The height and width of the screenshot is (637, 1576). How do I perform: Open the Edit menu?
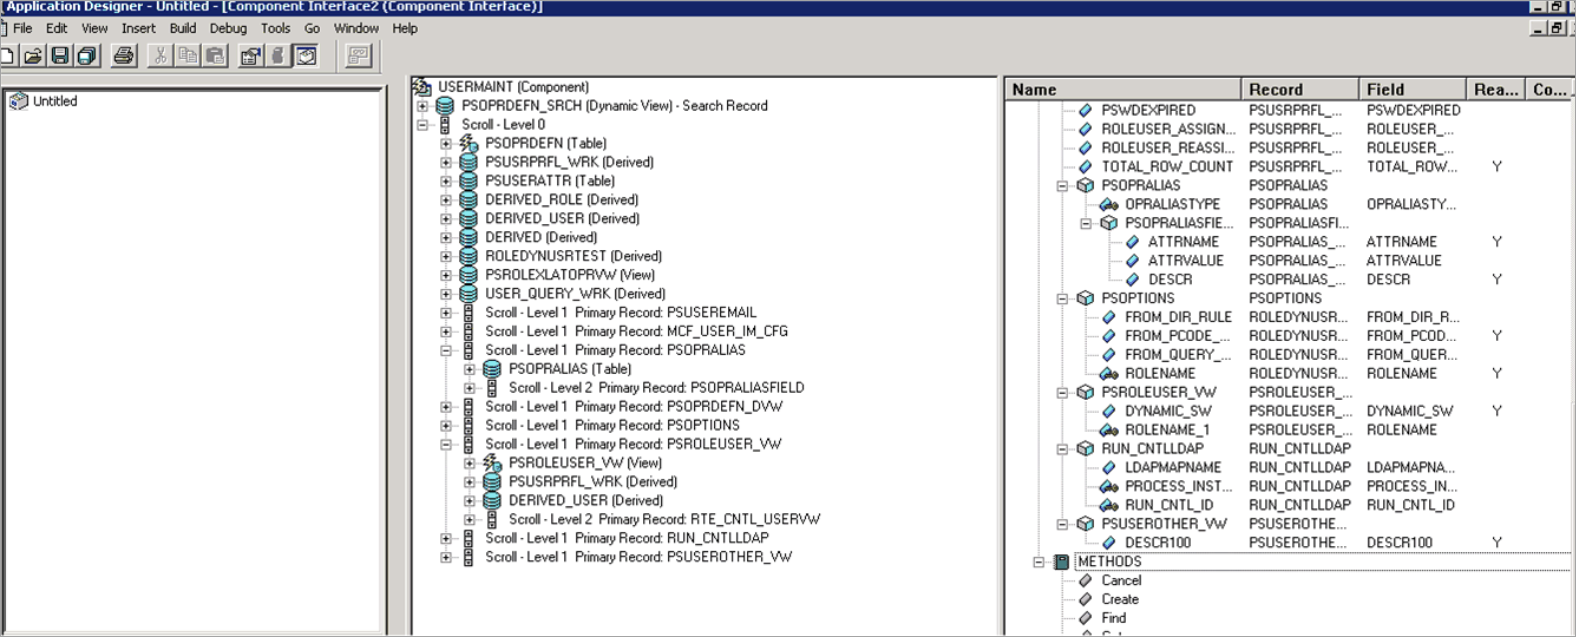point(57,28)
